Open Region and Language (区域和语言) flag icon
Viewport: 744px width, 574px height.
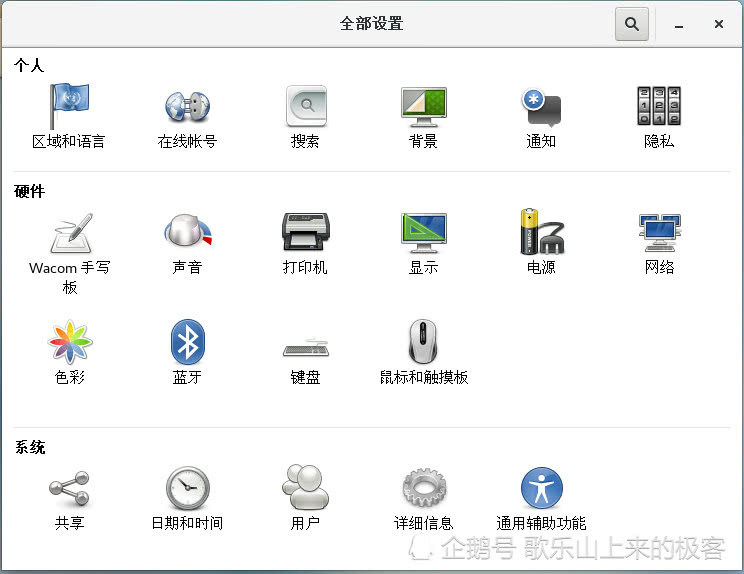click(69, 105)
